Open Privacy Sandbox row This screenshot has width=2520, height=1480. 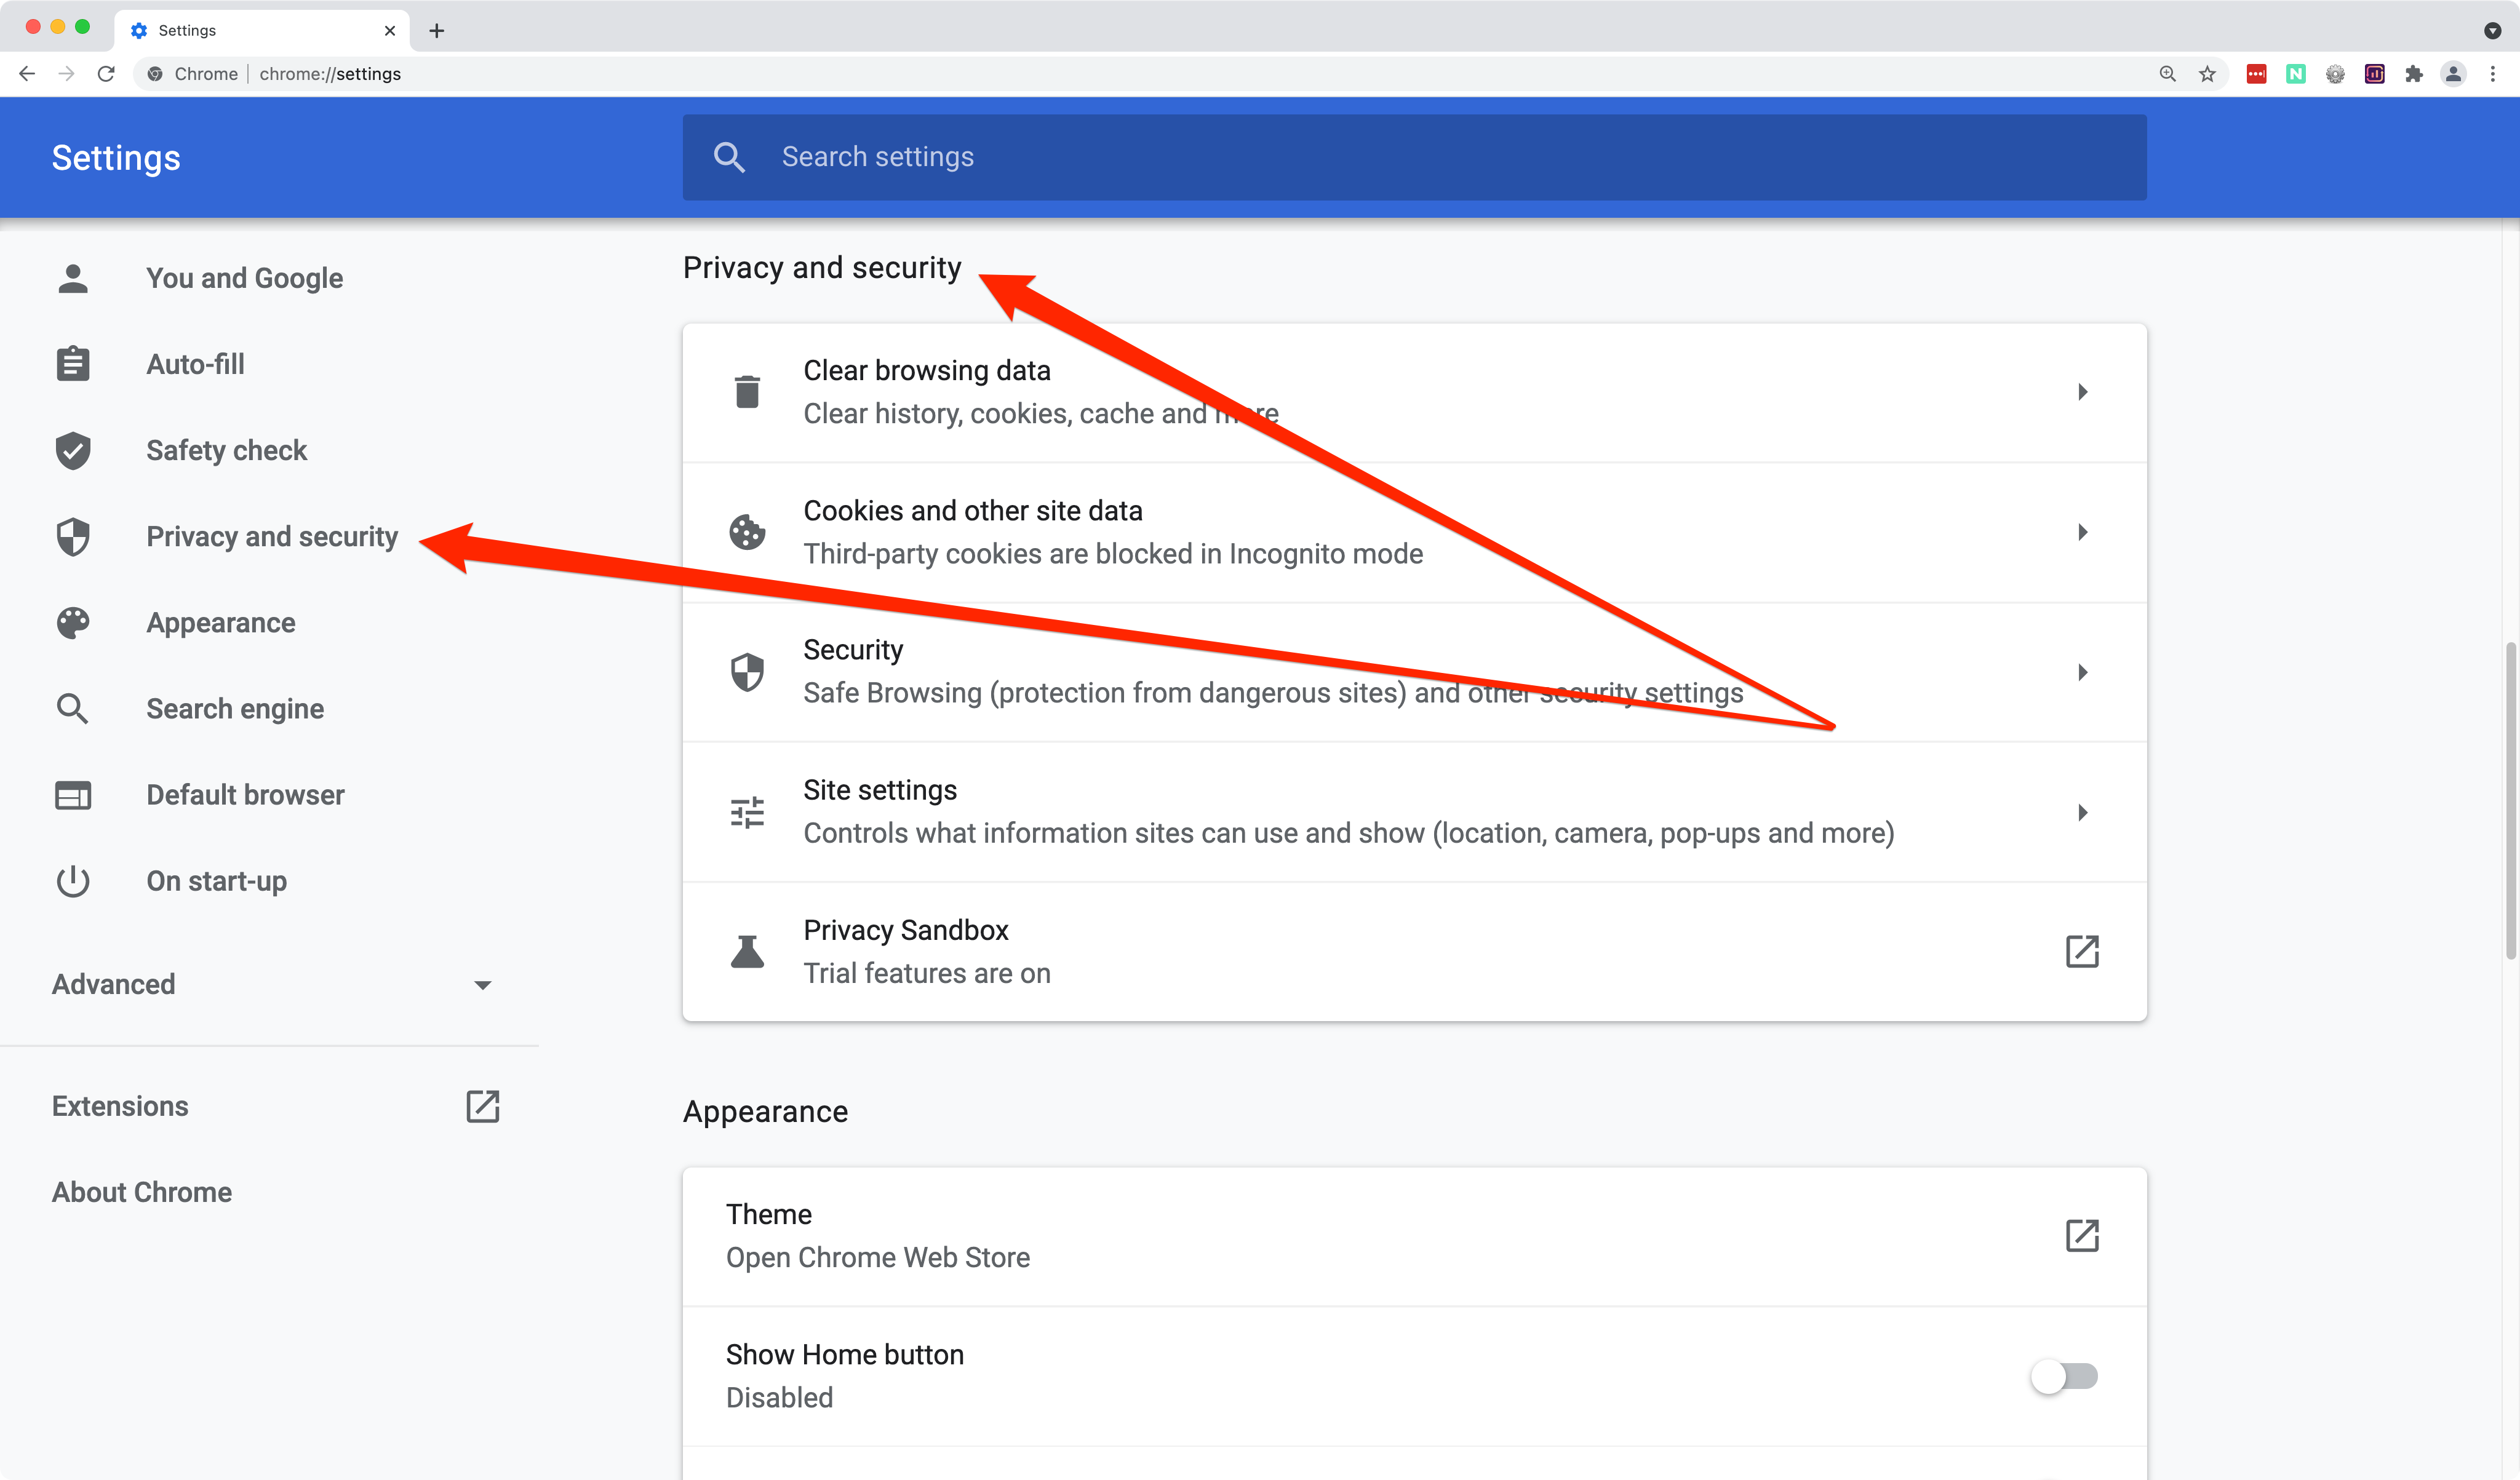[x=1414, y=952]
